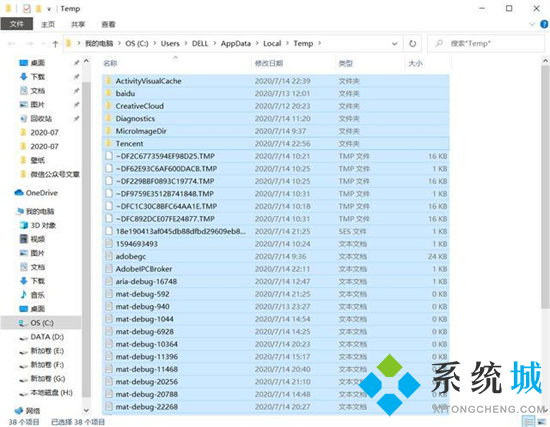The width and height of the screenshot is (550, 427).
Task: Expand the ribbon chevron near help
Action: (x=532, y=24)
